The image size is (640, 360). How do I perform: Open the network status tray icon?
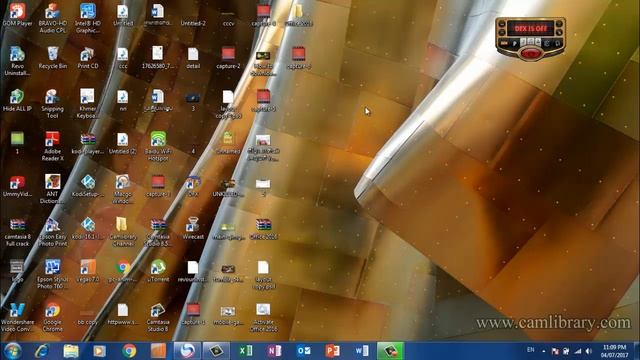578,351
